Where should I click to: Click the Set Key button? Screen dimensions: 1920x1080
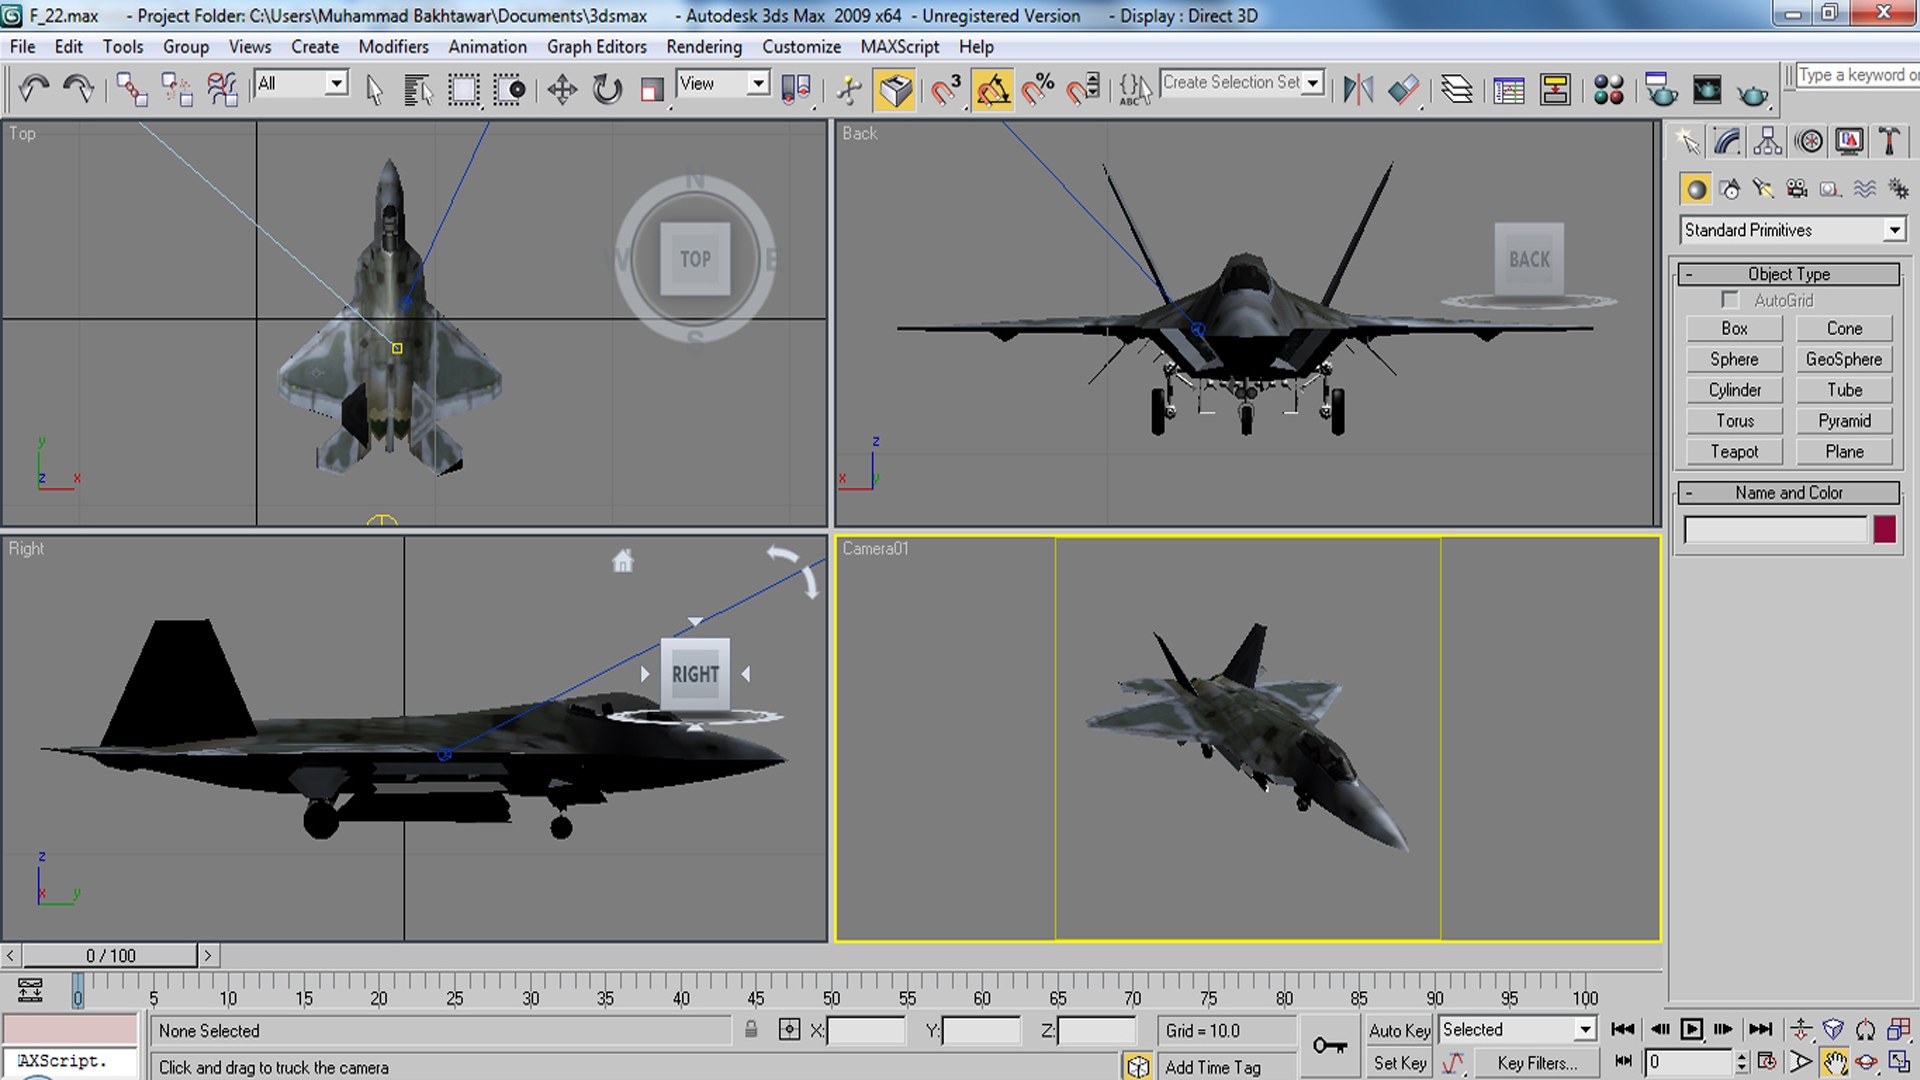[x=1399, y=1063]
